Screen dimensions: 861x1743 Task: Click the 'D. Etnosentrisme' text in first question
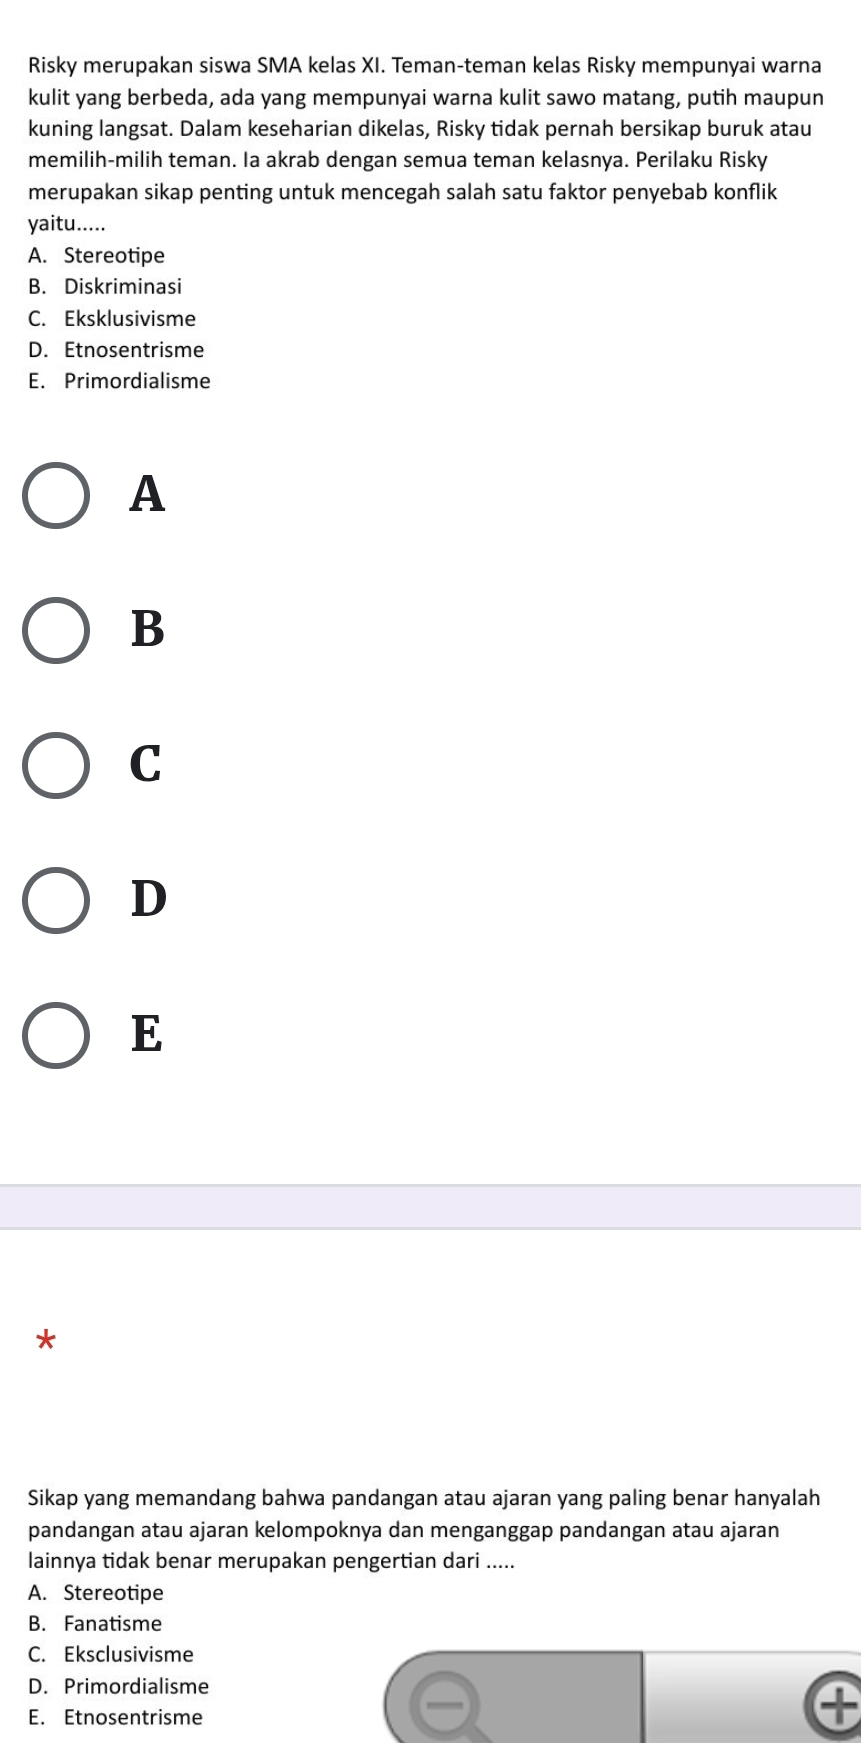pyautogui.click(x=116, y=350)
